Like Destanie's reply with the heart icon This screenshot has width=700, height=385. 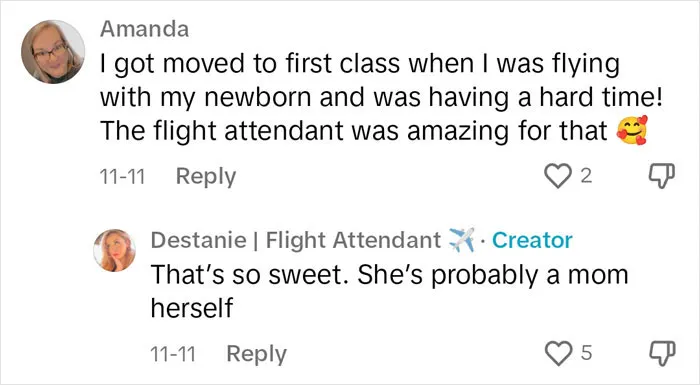[558, 353]
